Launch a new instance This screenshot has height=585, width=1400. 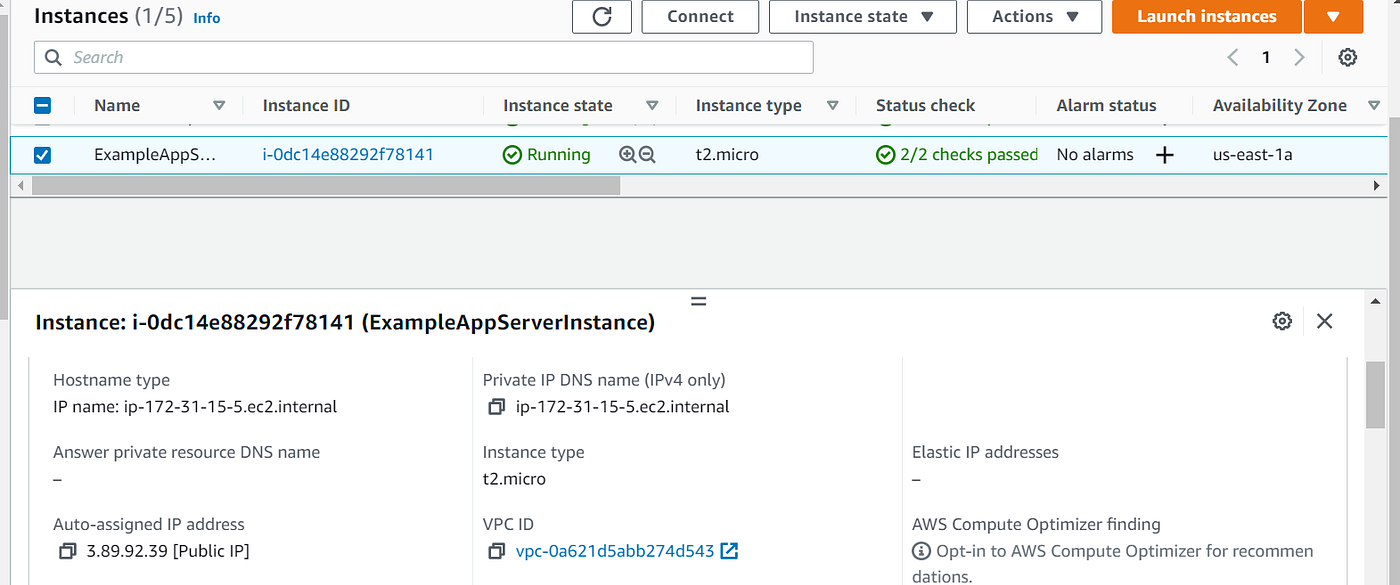coord(1206,16)
